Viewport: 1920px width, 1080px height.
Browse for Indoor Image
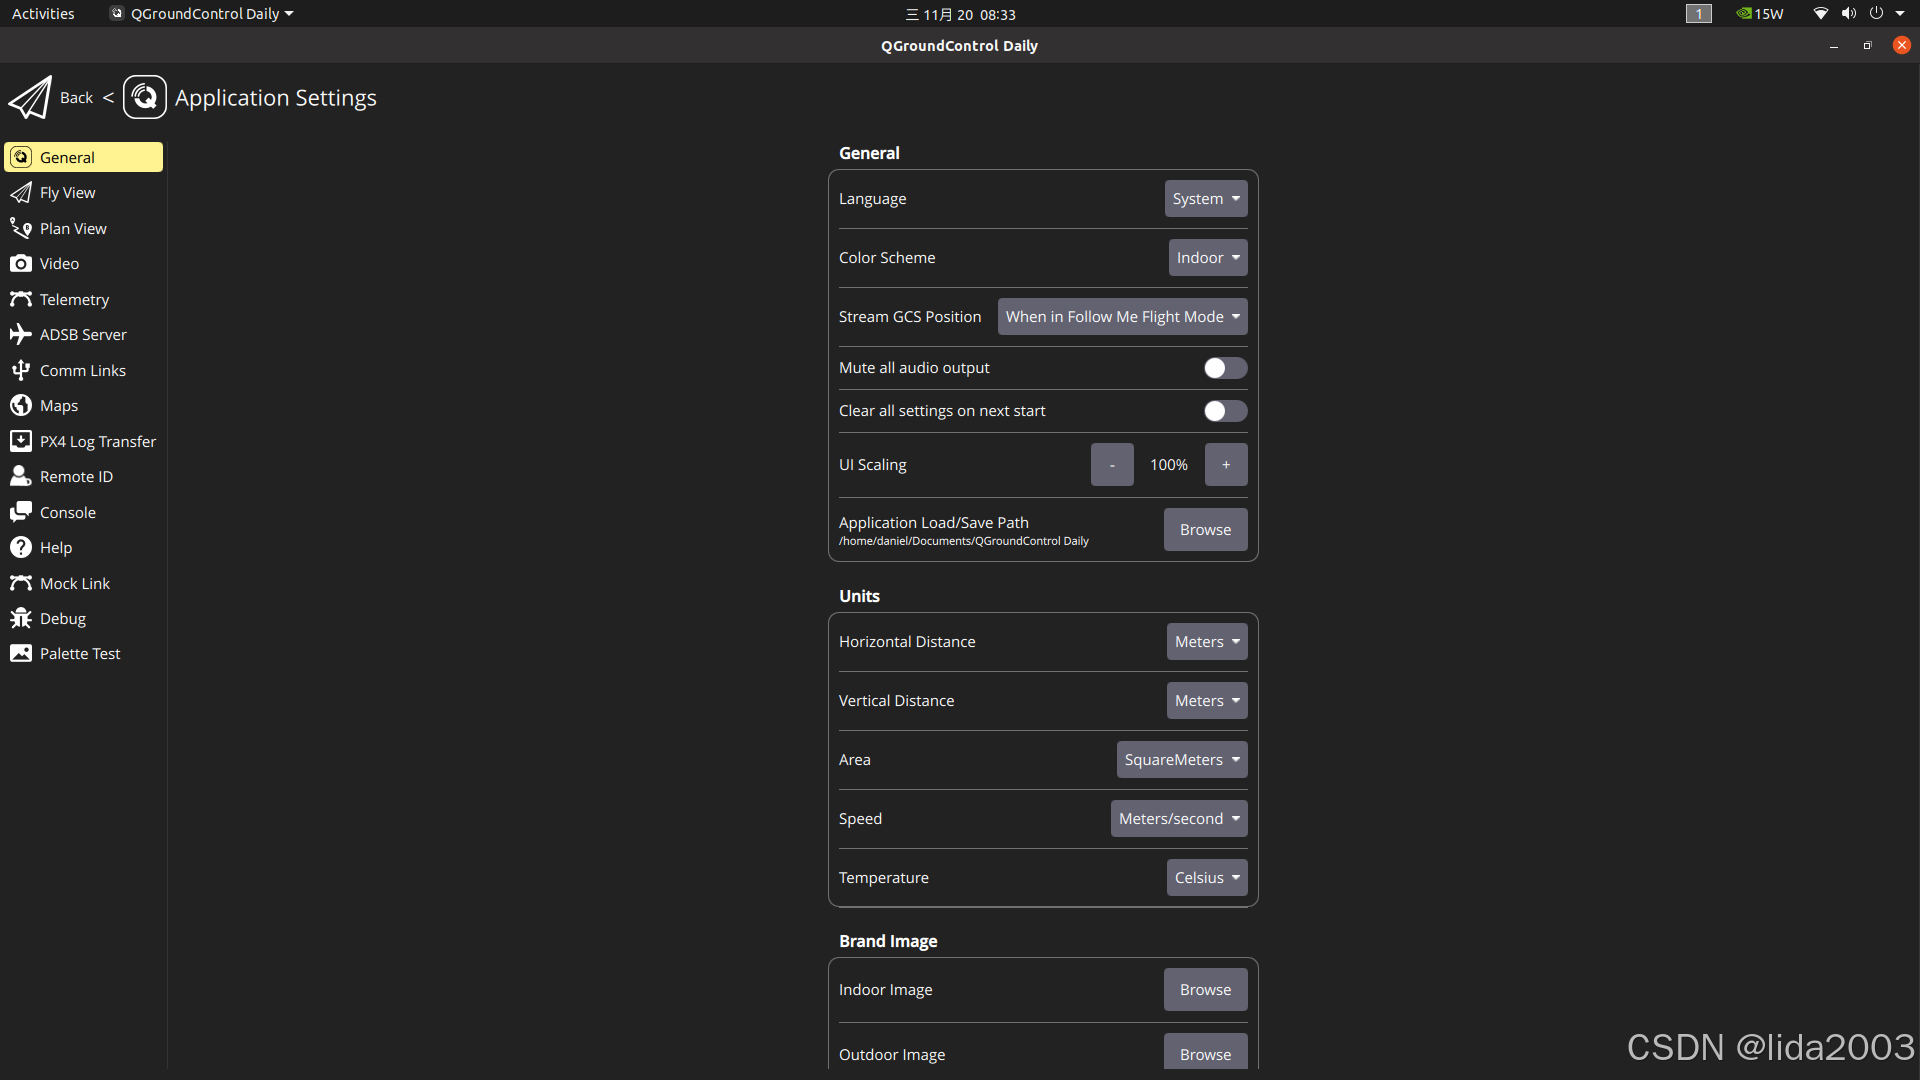coord(1205,990)
